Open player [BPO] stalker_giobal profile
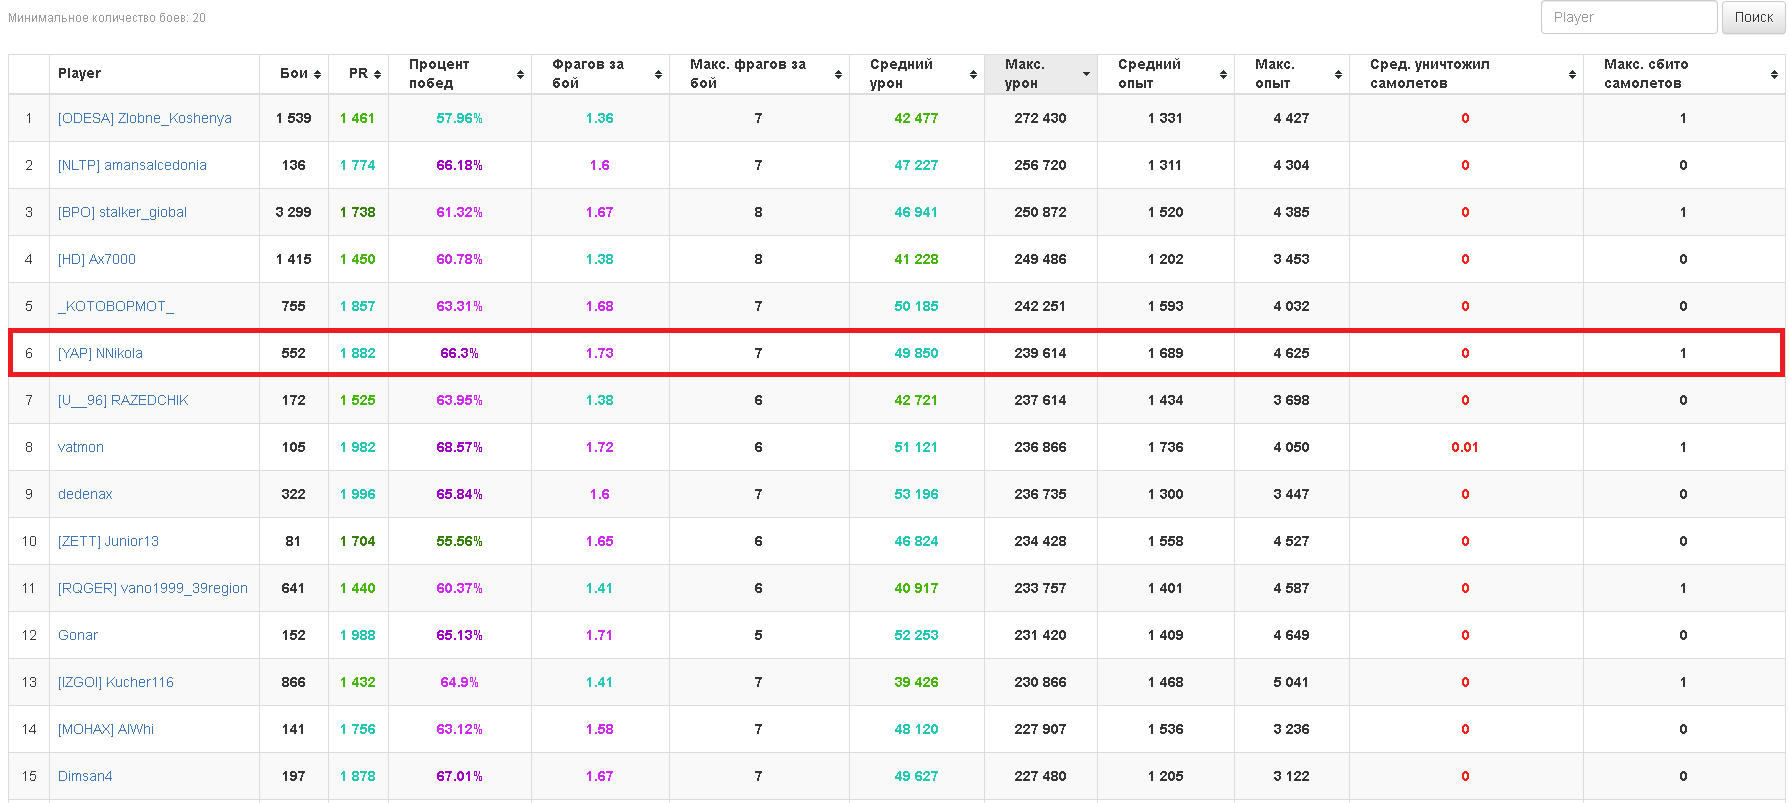This screenshot has height=803, width=1789. coord(122,212)
